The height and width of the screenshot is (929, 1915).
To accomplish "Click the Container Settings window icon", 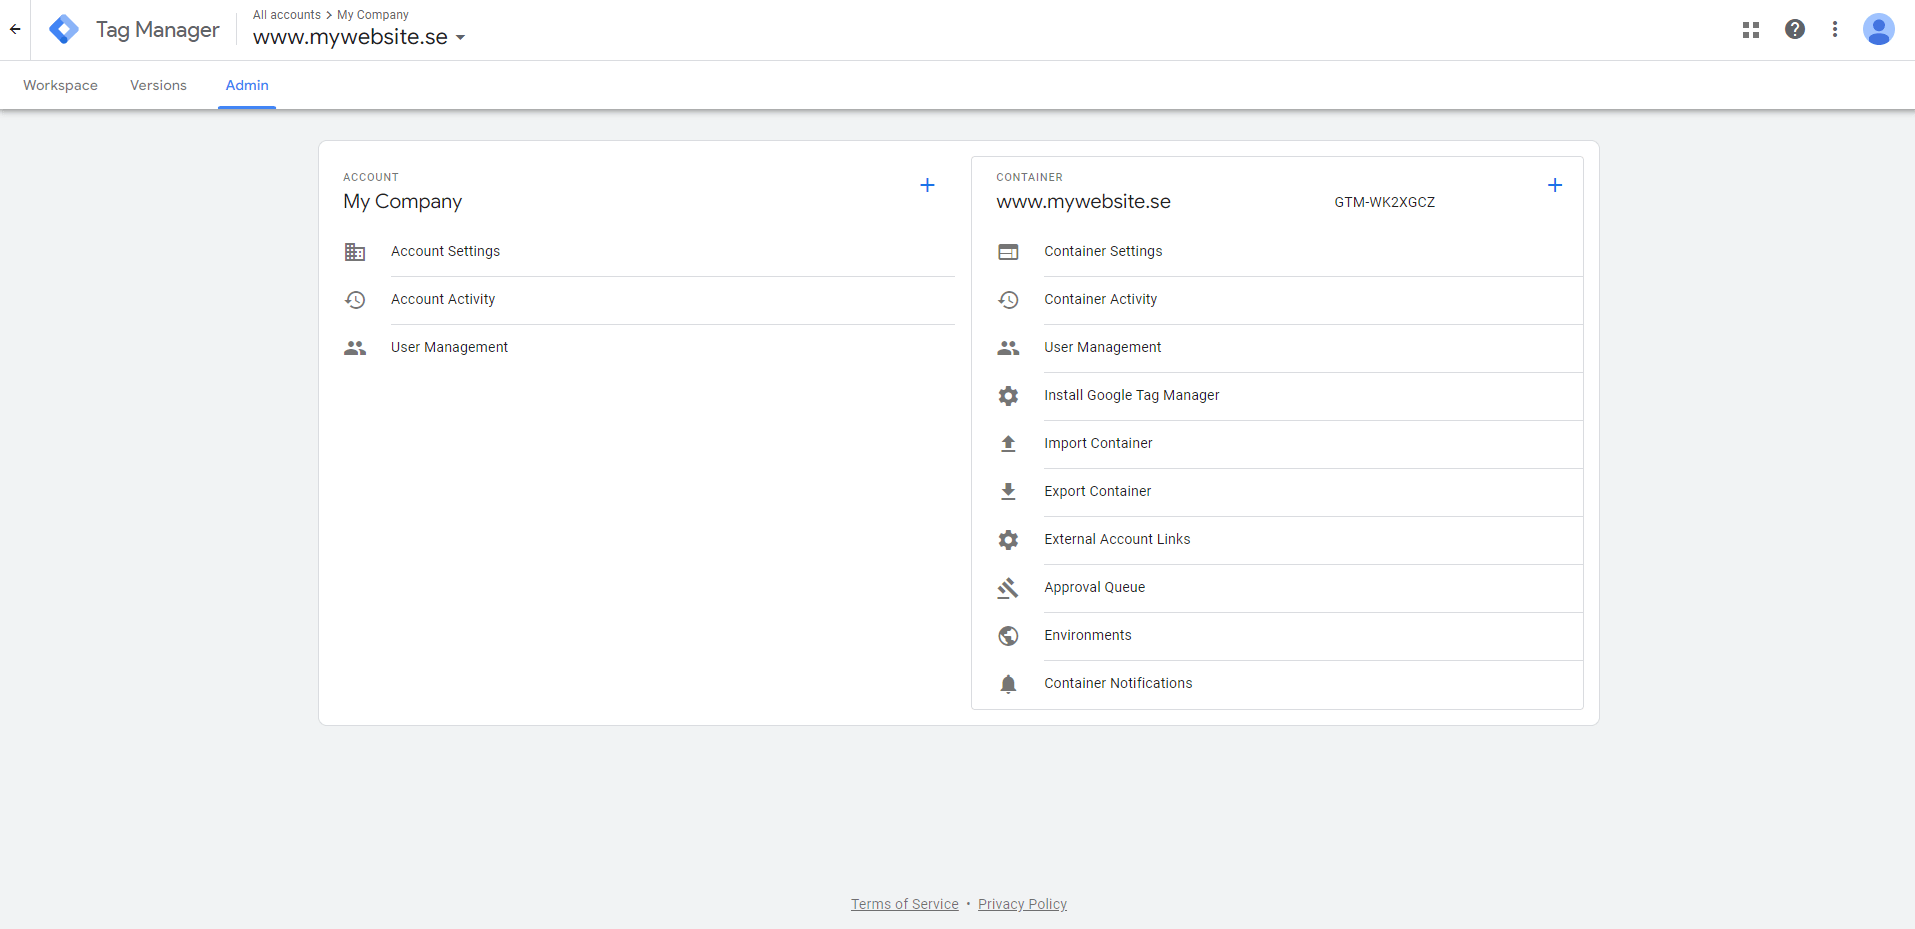I will click(x=1008, y=252).
